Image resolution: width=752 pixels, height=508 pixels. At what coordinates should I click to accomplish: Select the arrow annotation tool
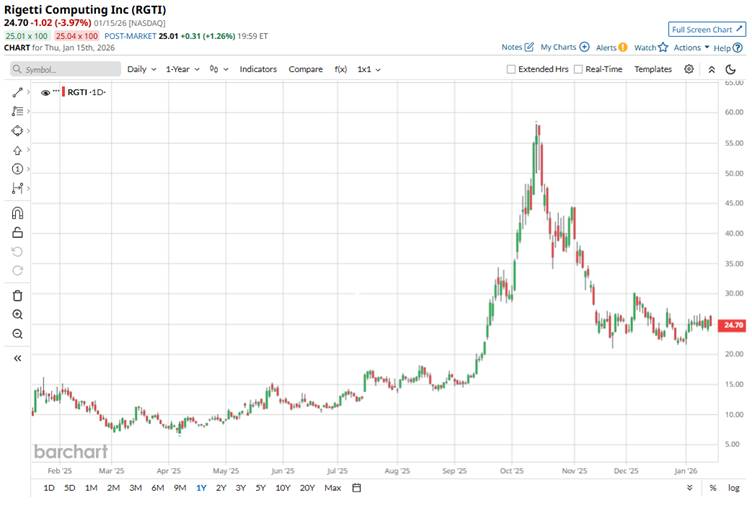click(18, 150)
